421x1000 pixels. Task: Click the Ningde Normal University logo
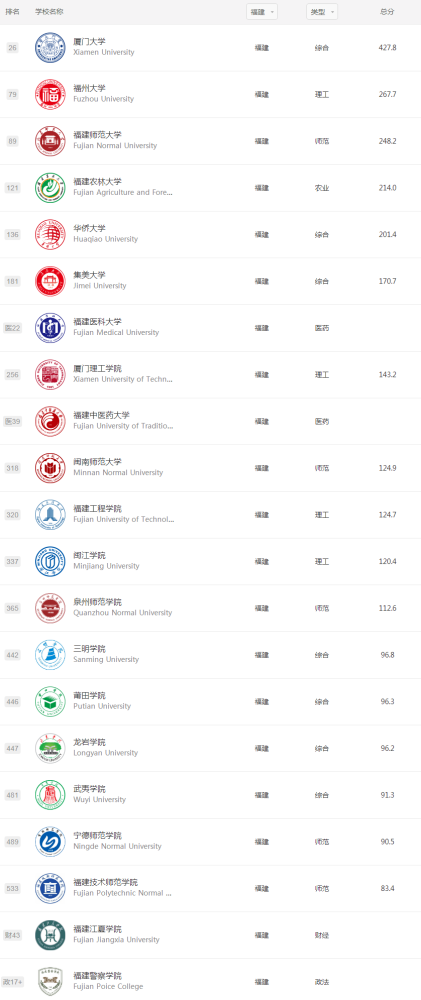click(50, 841)
